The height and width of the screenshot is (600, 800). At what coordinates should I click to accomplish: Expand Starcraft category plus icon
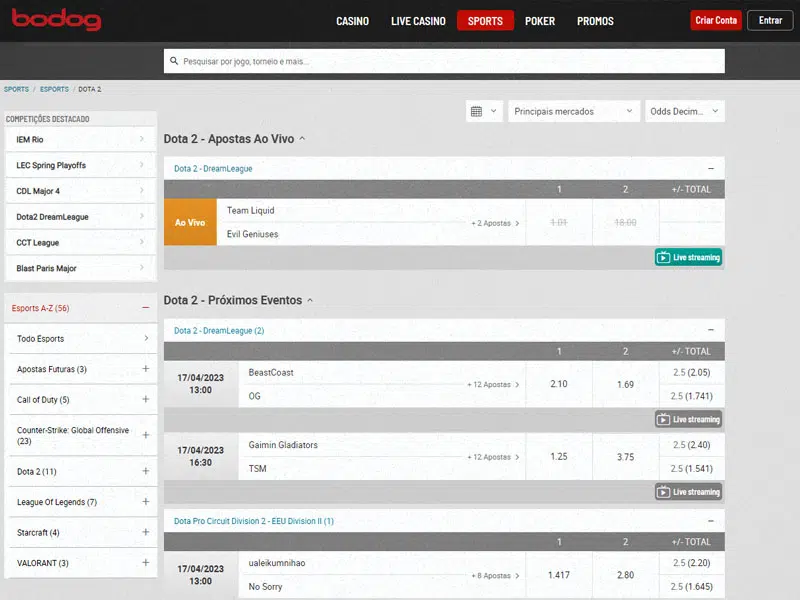point(145,532)
